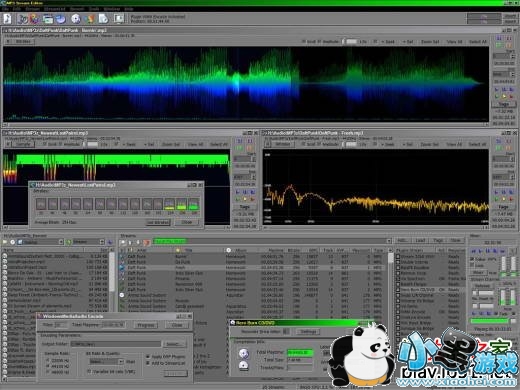Click the Save button above plugin list
Screen dimensions: 520x390
455,240
